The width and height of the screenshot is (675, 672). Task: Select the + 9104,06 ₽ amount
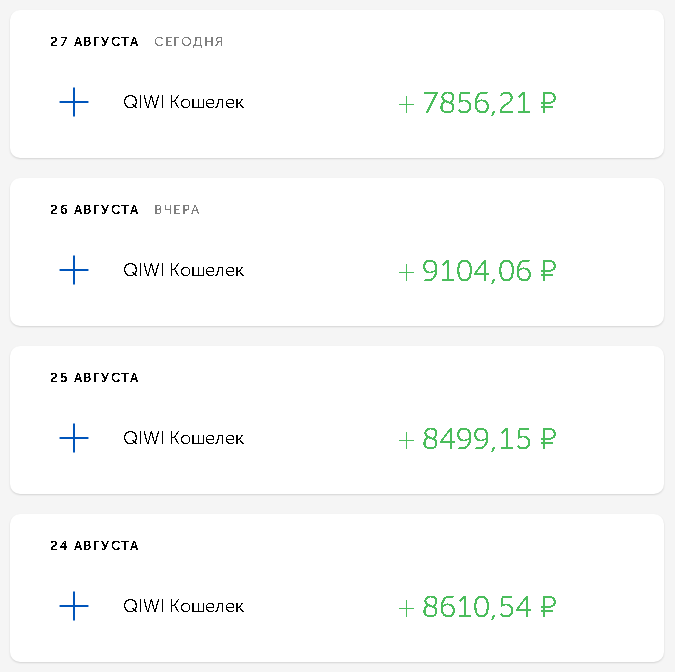pyautogui.click(x=477, y=271)
